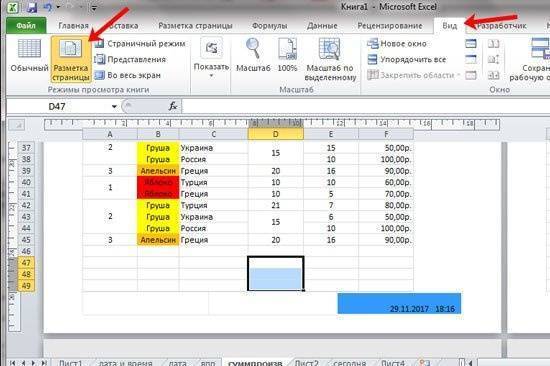Click the Insert Worksheet icon after Лист4
Image resolution: width=550 pixels, height=366 pixels.
(424, 363)
